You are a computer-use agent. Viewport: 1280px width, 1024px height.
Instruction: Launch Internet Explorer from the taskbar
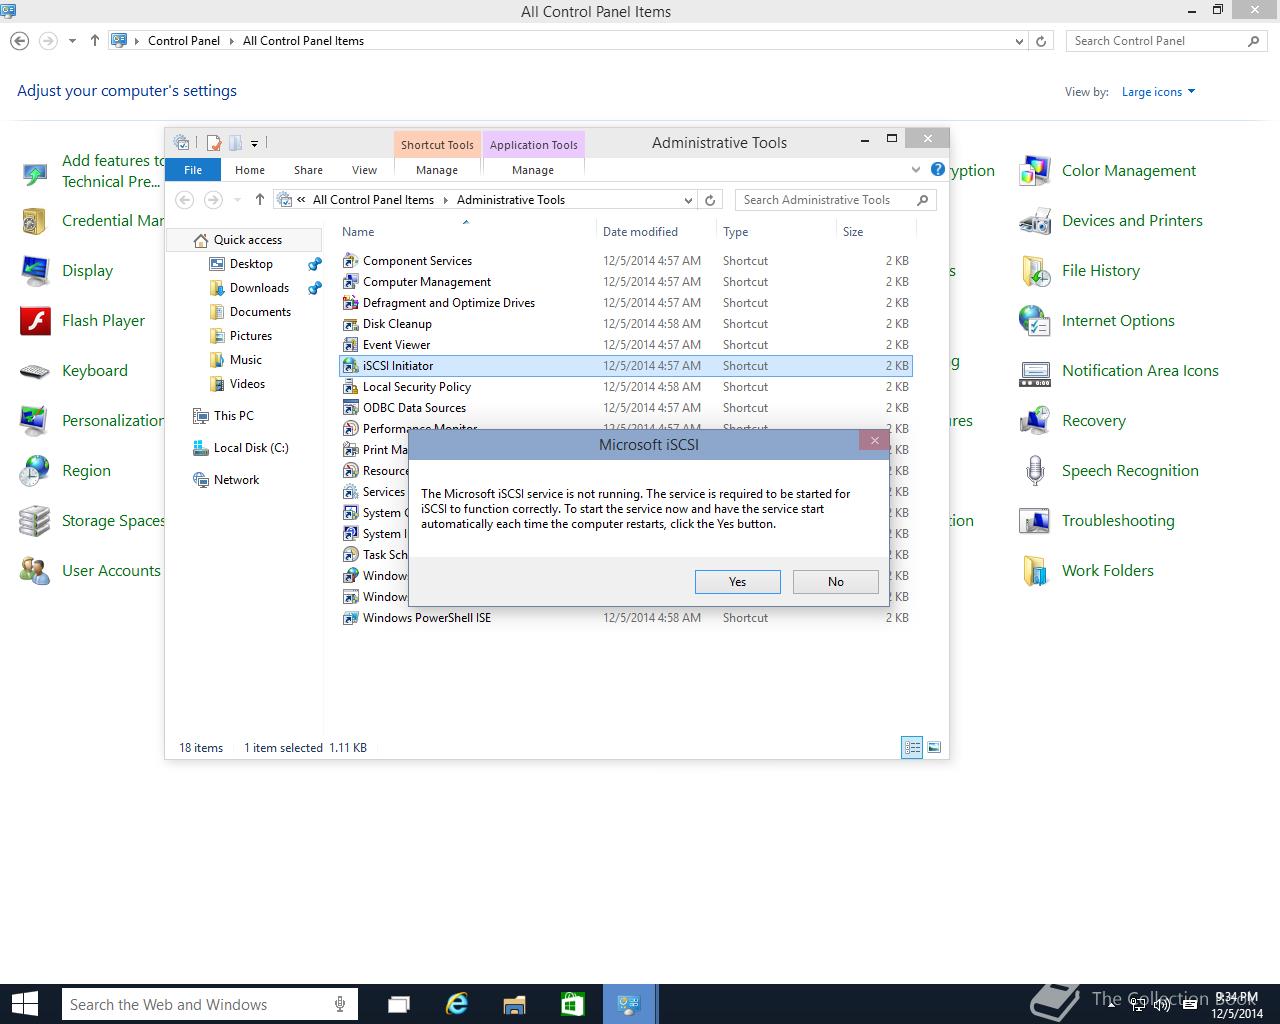[457, 1004]
